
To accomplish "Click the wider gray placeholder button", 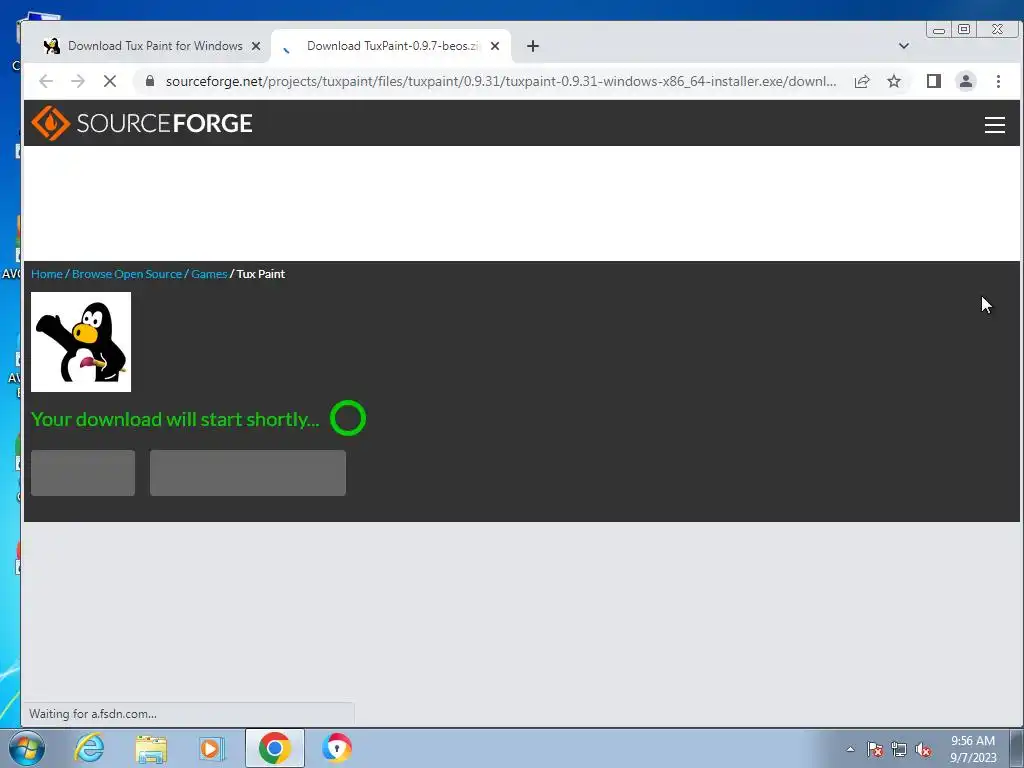I will (x=248, y=473).
